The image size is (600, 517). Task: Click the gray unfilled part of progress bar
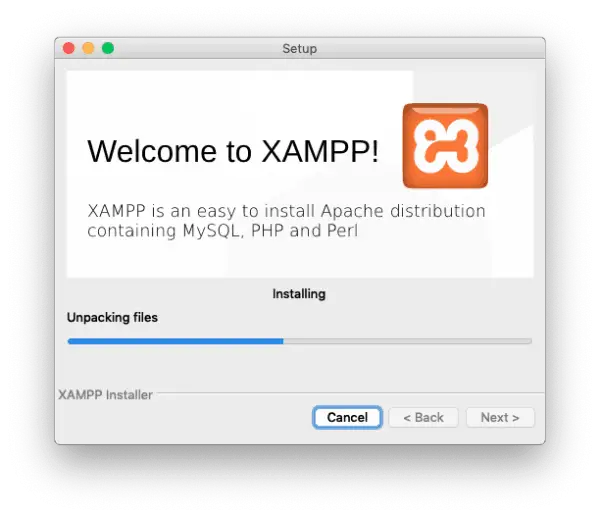click(408, 341)
